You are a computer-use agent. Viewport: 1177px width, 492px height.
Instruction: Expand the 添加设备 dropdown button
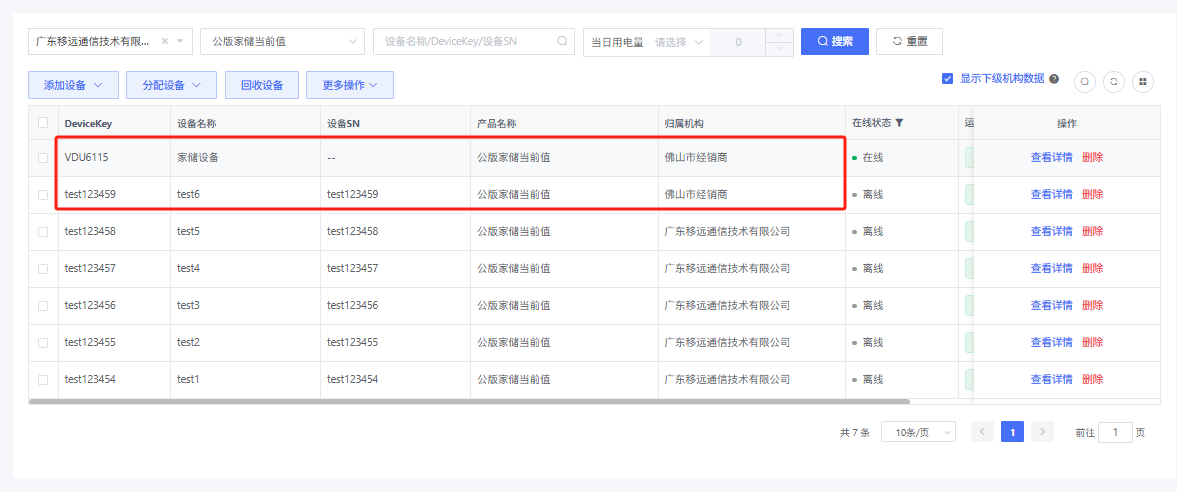(x=73, y=85)
